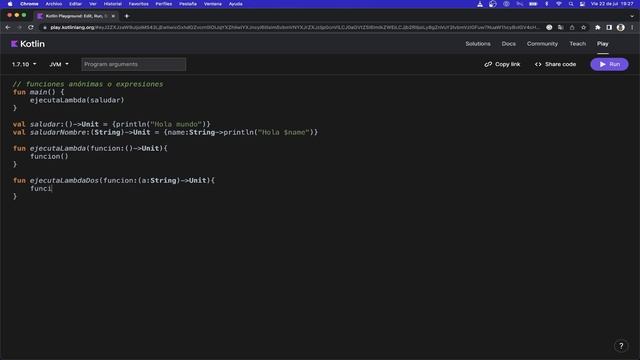
Task: Select the Kotlin Playground browser tab
Action: coord(76,16)
